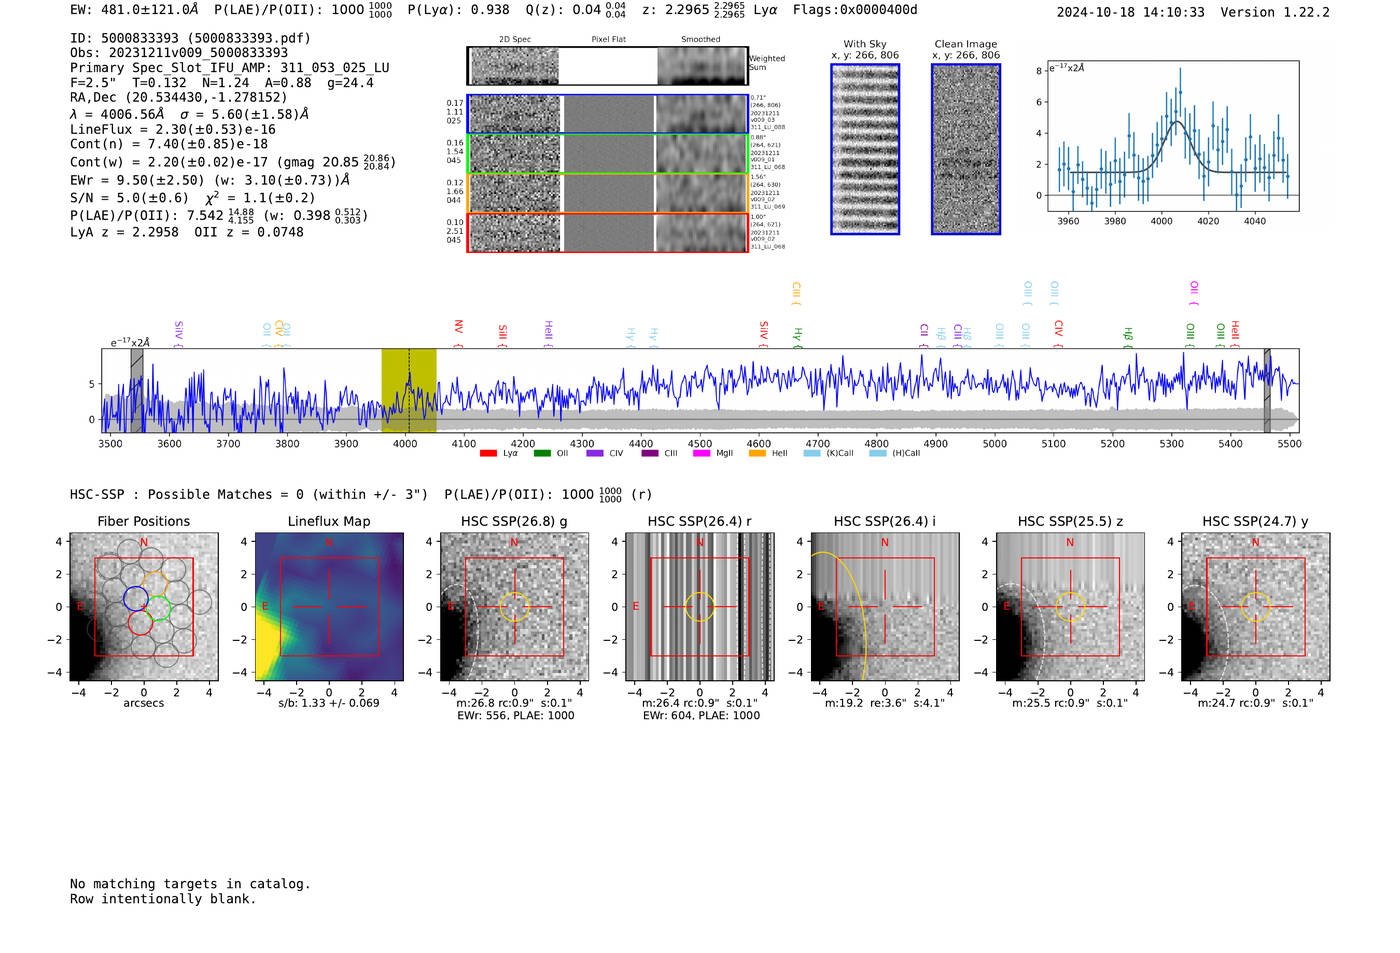Image resolution: width=1400 pixels, height=953 pixels.
Task: Click the Cont(n) = 7.40(±0.85)e-18 line
Action: (169, 144)
